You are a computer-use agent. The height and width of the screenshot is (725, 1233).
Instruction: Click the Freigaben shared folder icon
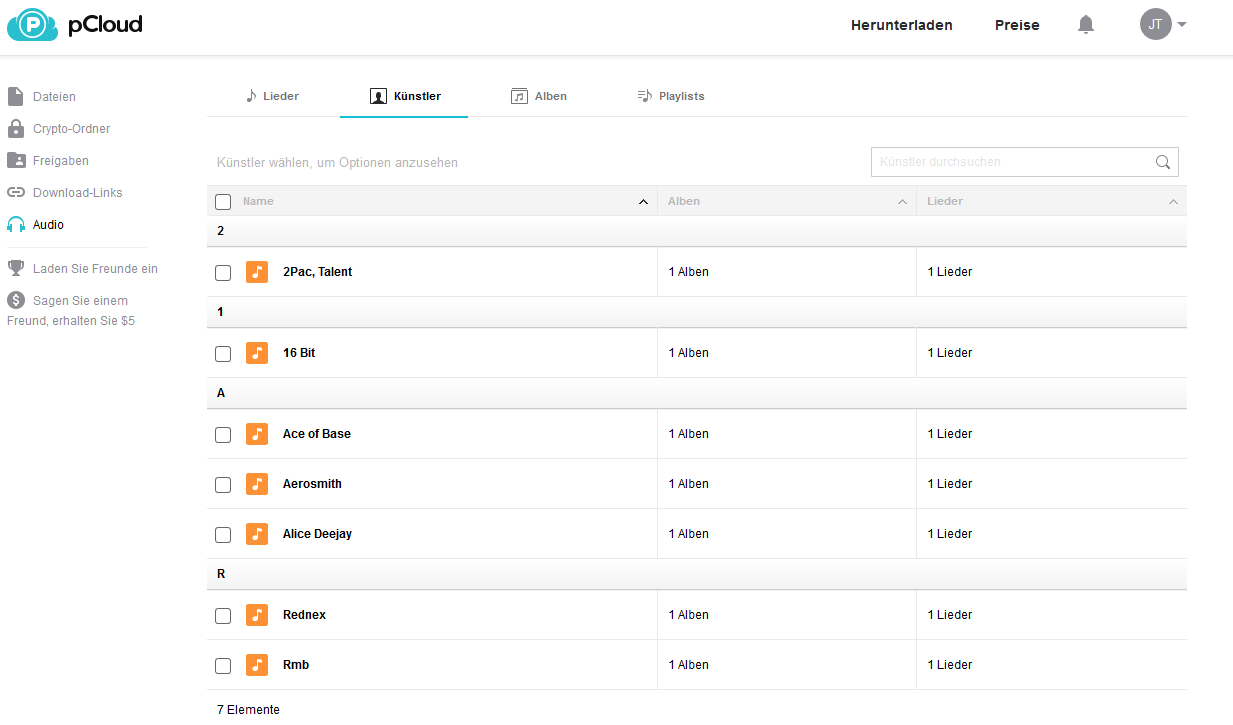[15, 161]
